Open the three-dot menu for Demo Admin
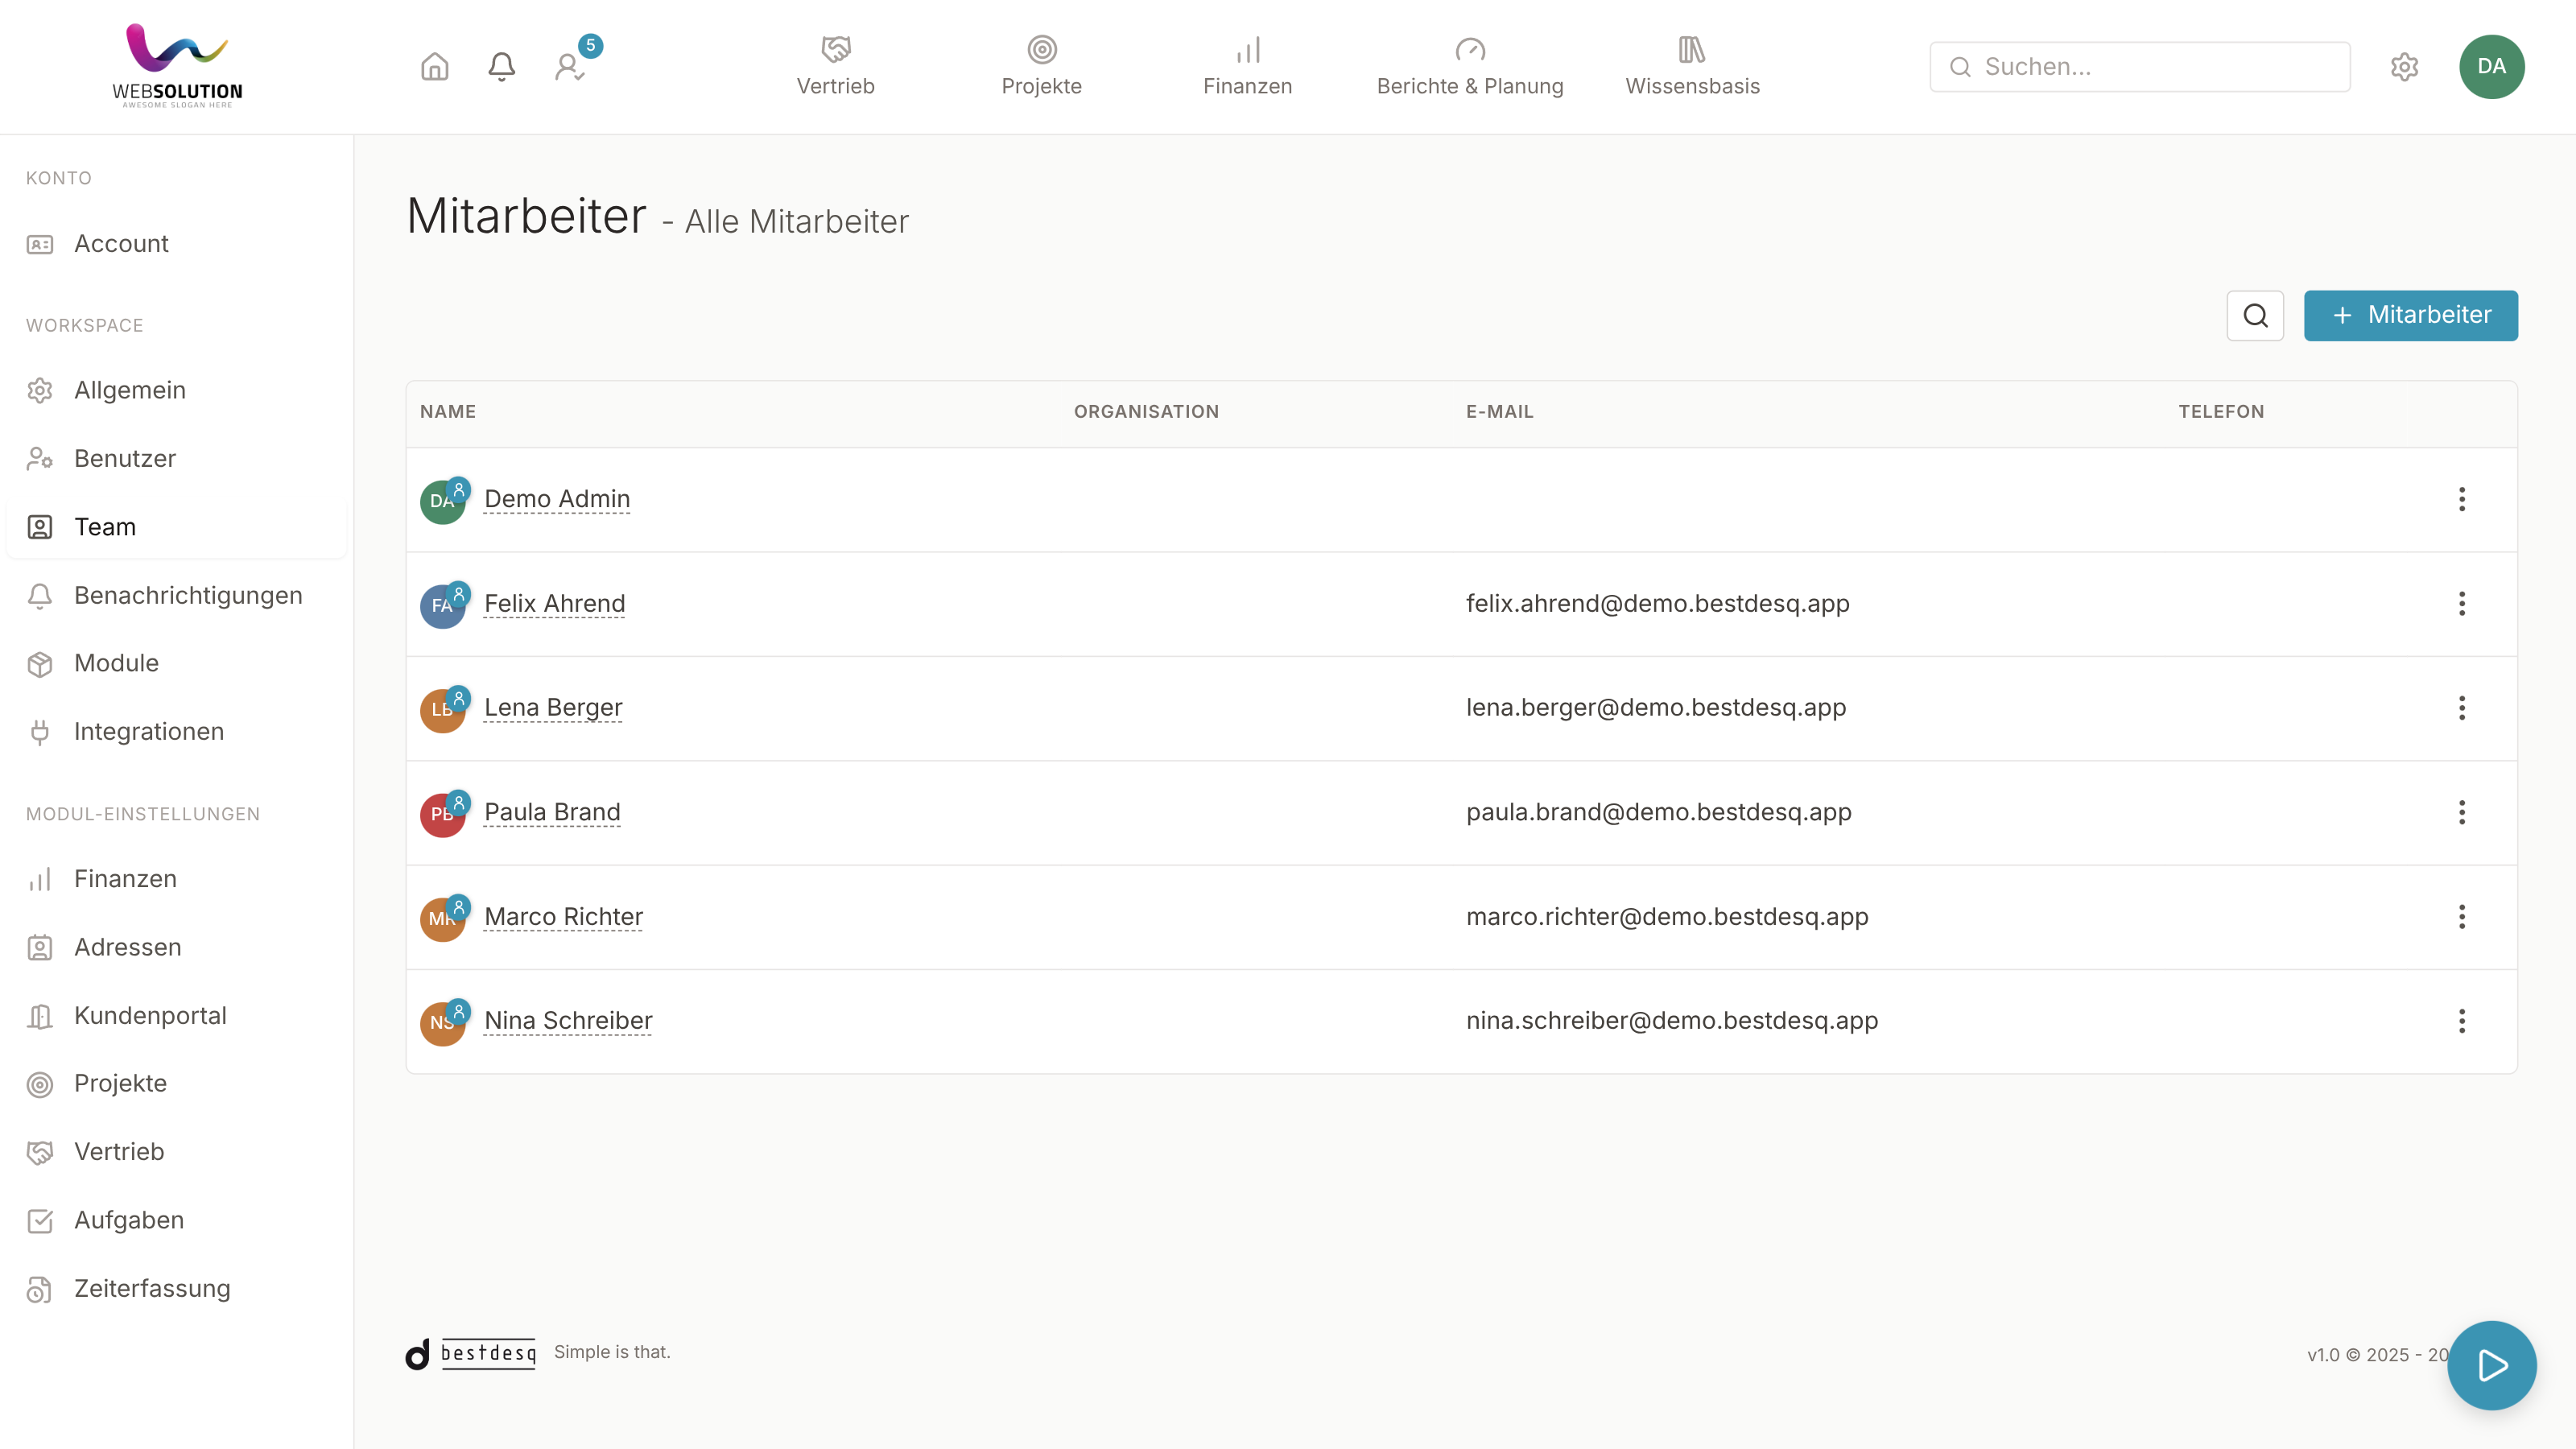 (2462, 499)
